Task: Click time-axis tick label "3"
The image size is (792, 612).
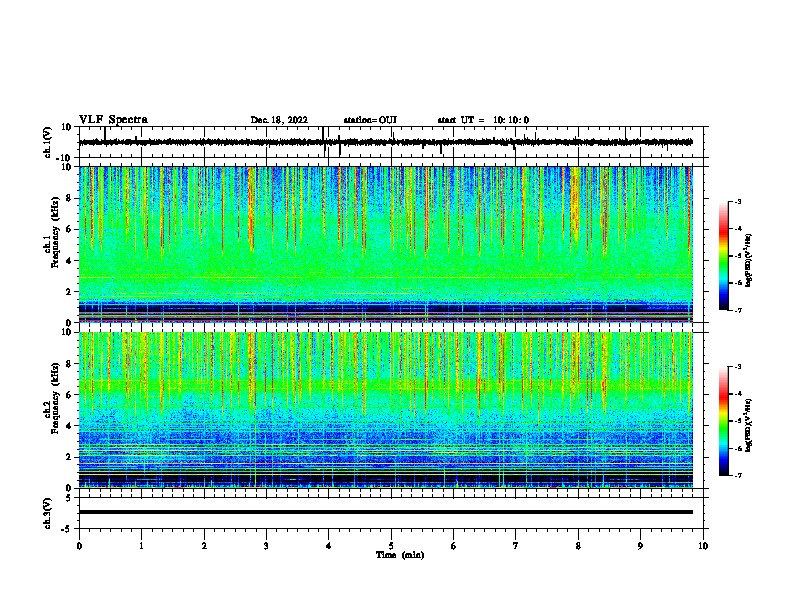Action: 266,546
